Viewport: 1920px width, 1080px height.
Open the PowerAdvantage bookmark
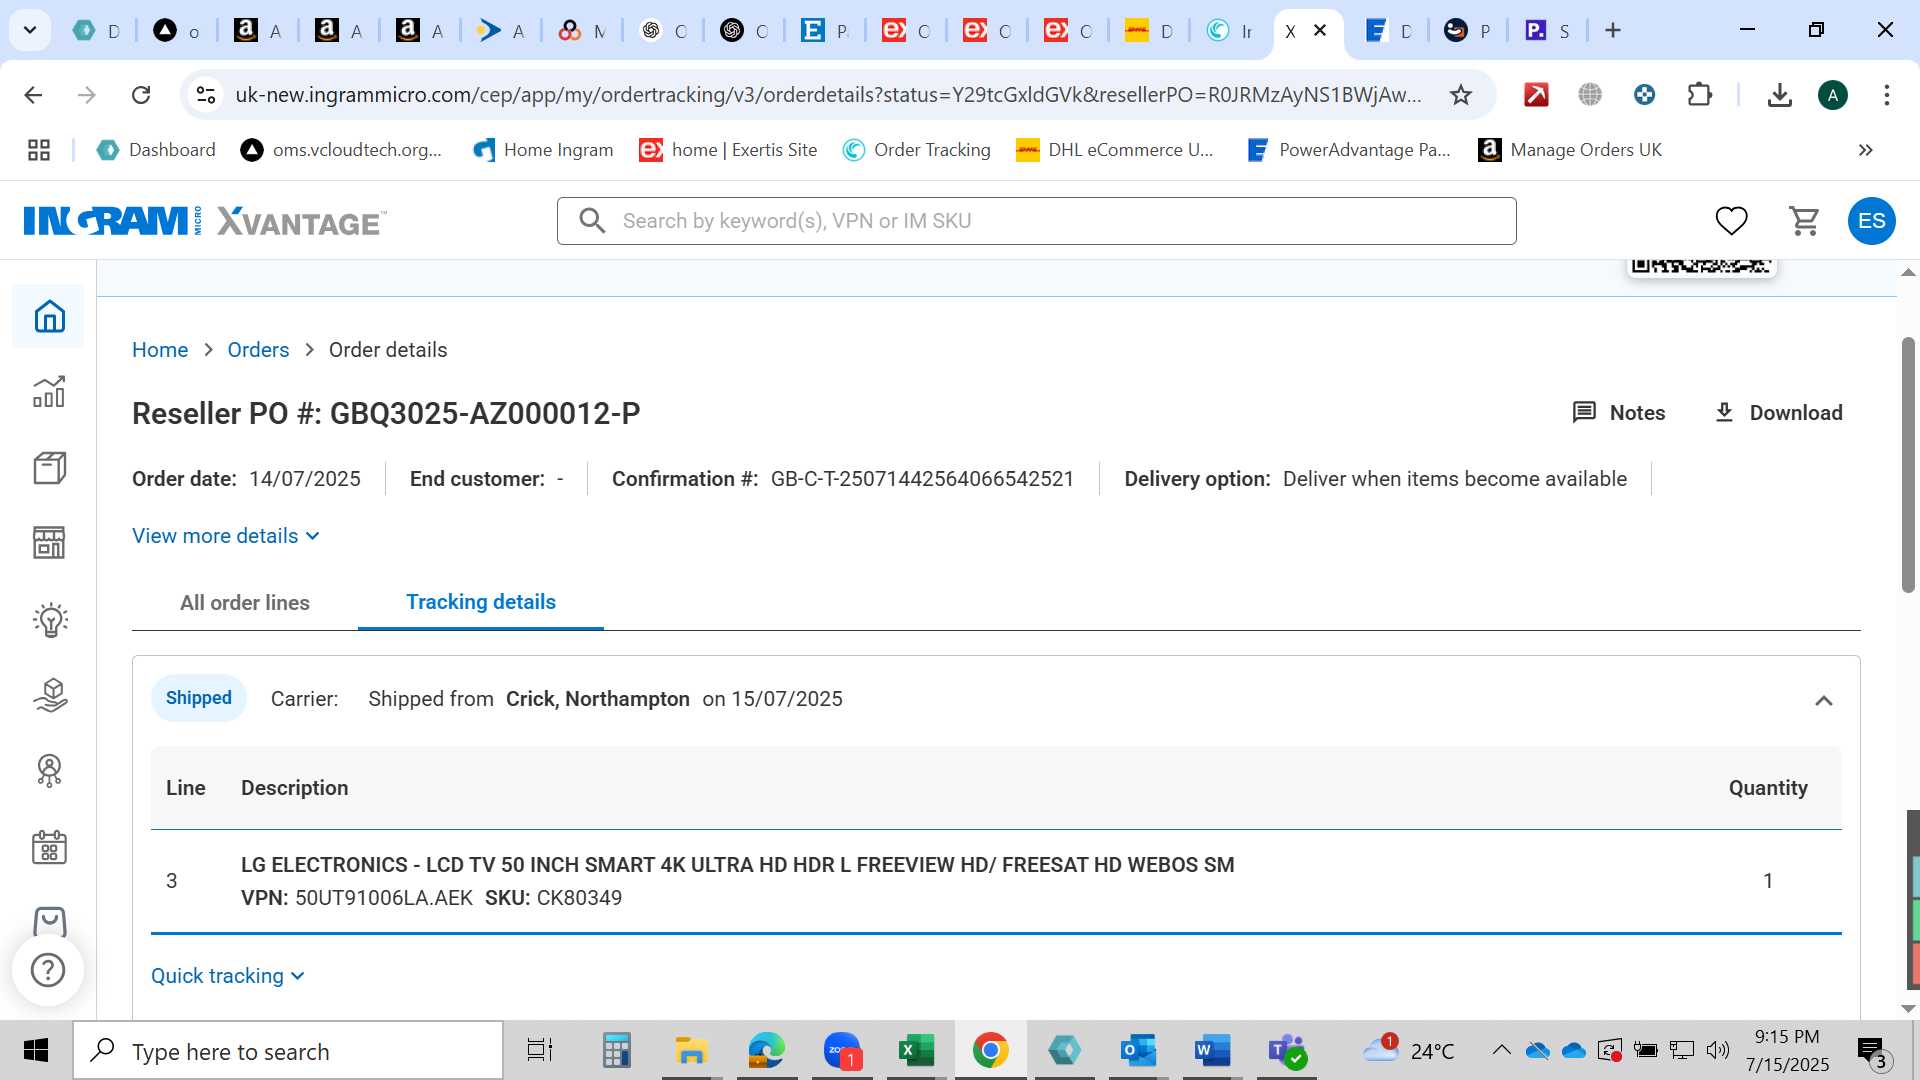[x=1349, y=150]
